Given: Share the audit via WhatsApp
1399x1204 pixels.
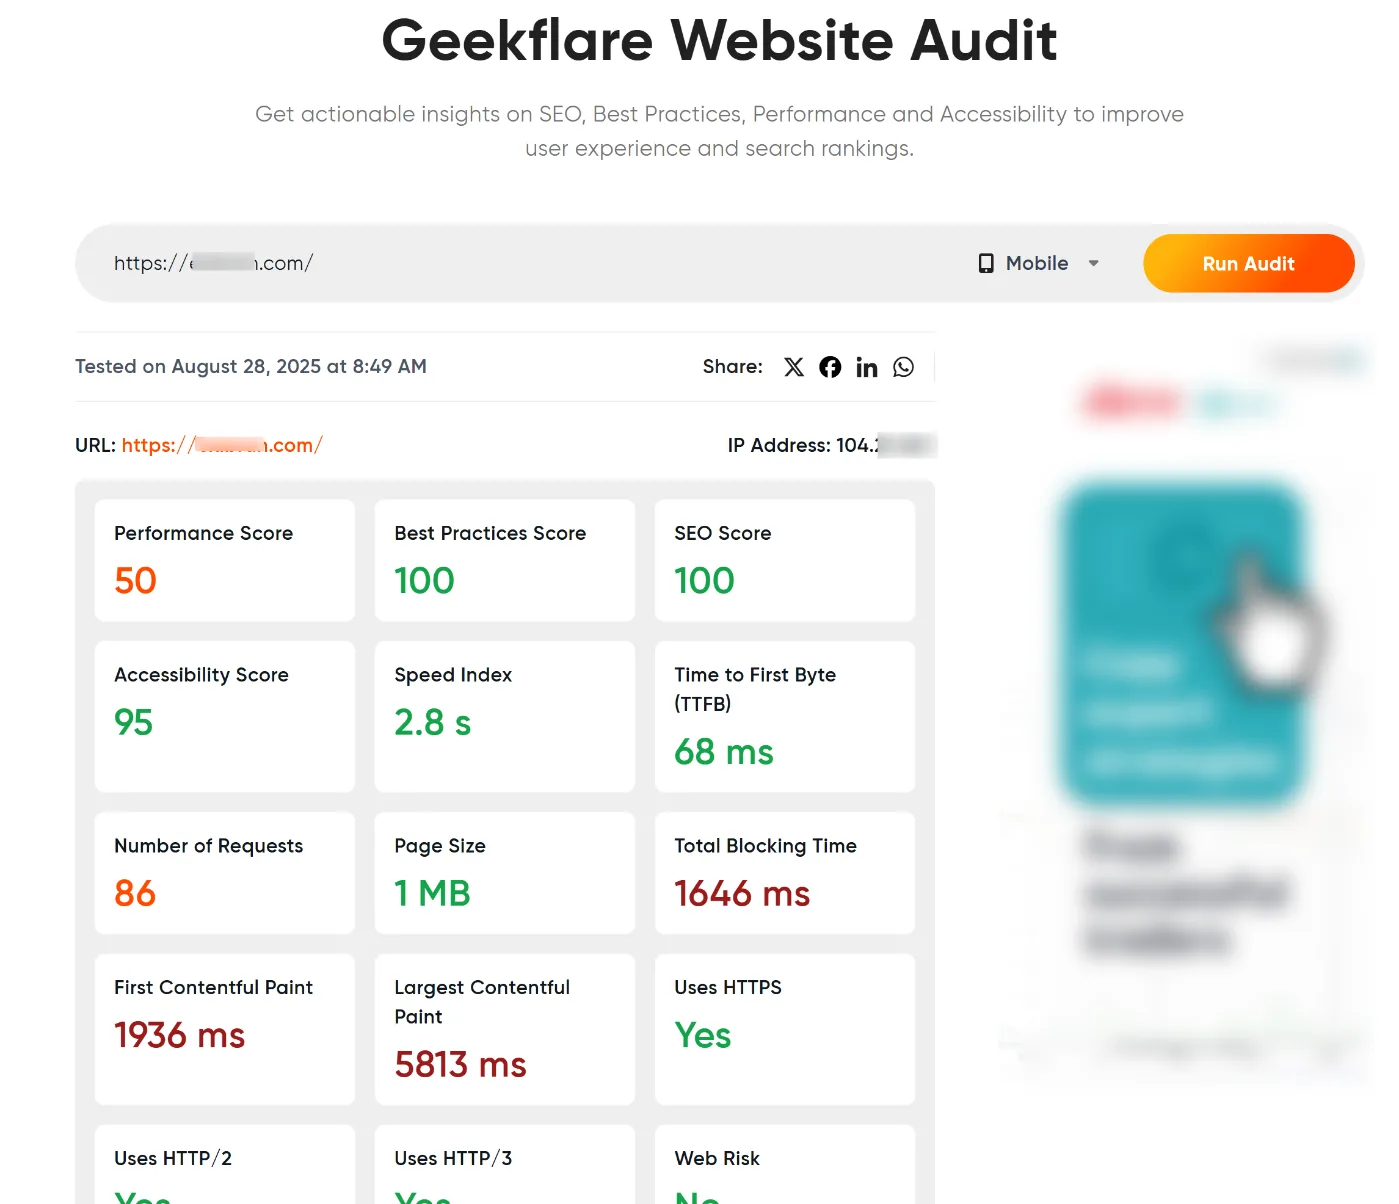Looking at the screenshot, I should 903,367.
